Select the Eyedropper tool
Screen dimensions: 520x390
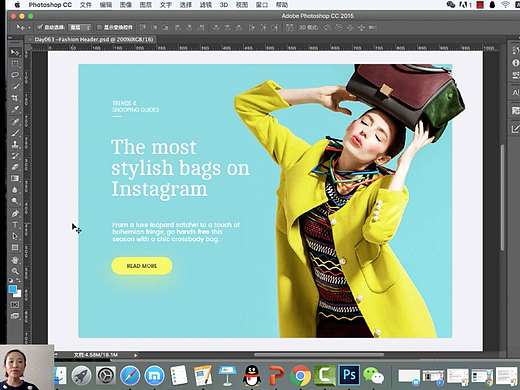(15, 109)
